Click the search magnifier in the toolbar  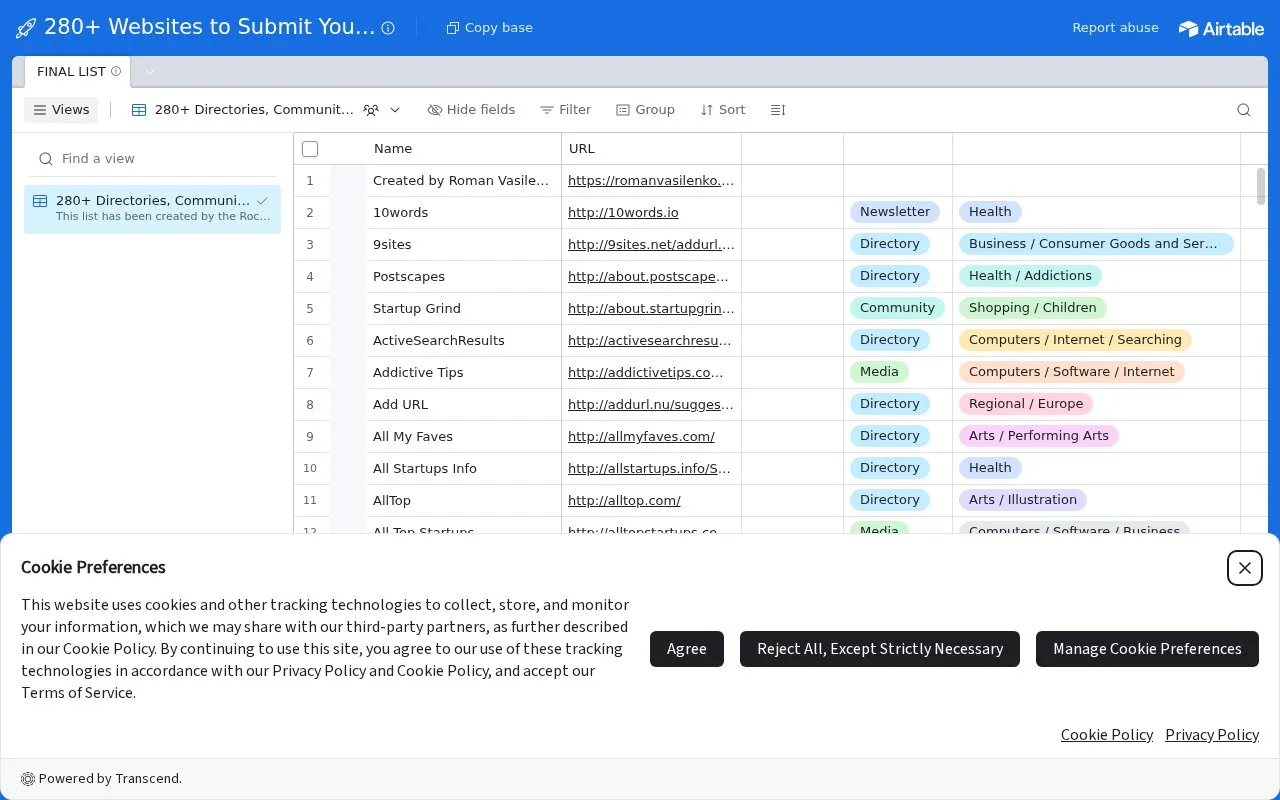[1244, 110]
